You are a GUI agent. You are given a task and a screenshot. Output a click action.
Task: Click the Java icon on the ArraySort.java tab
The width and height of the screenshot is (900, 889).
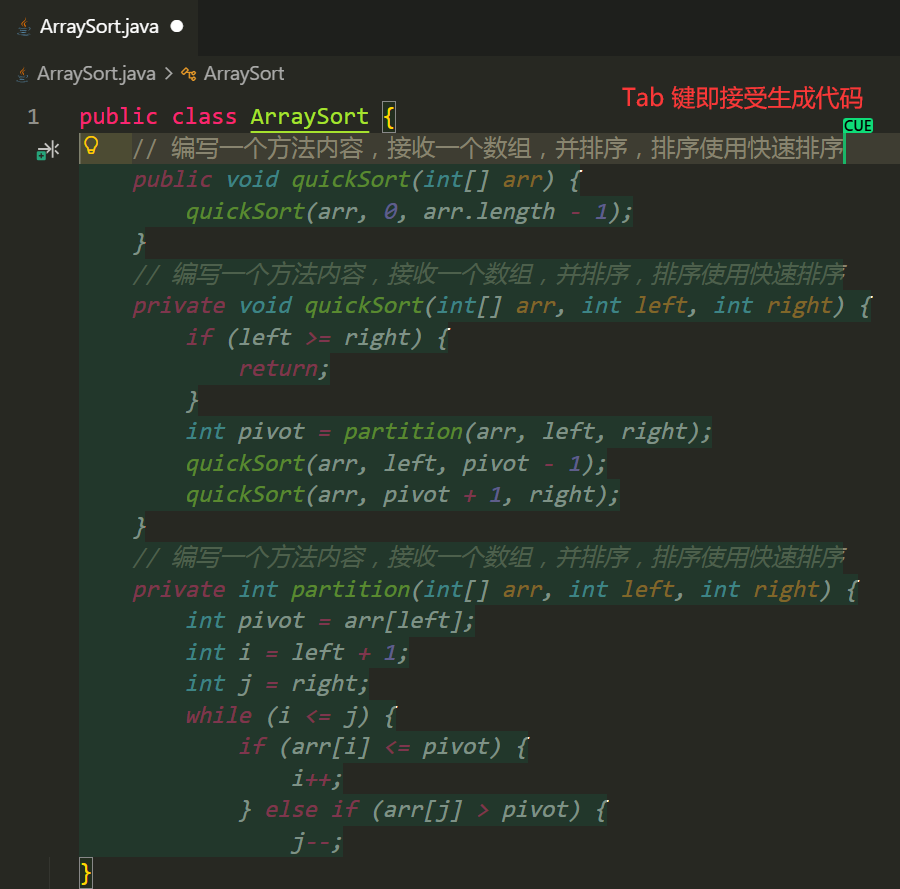click(22, 27)
